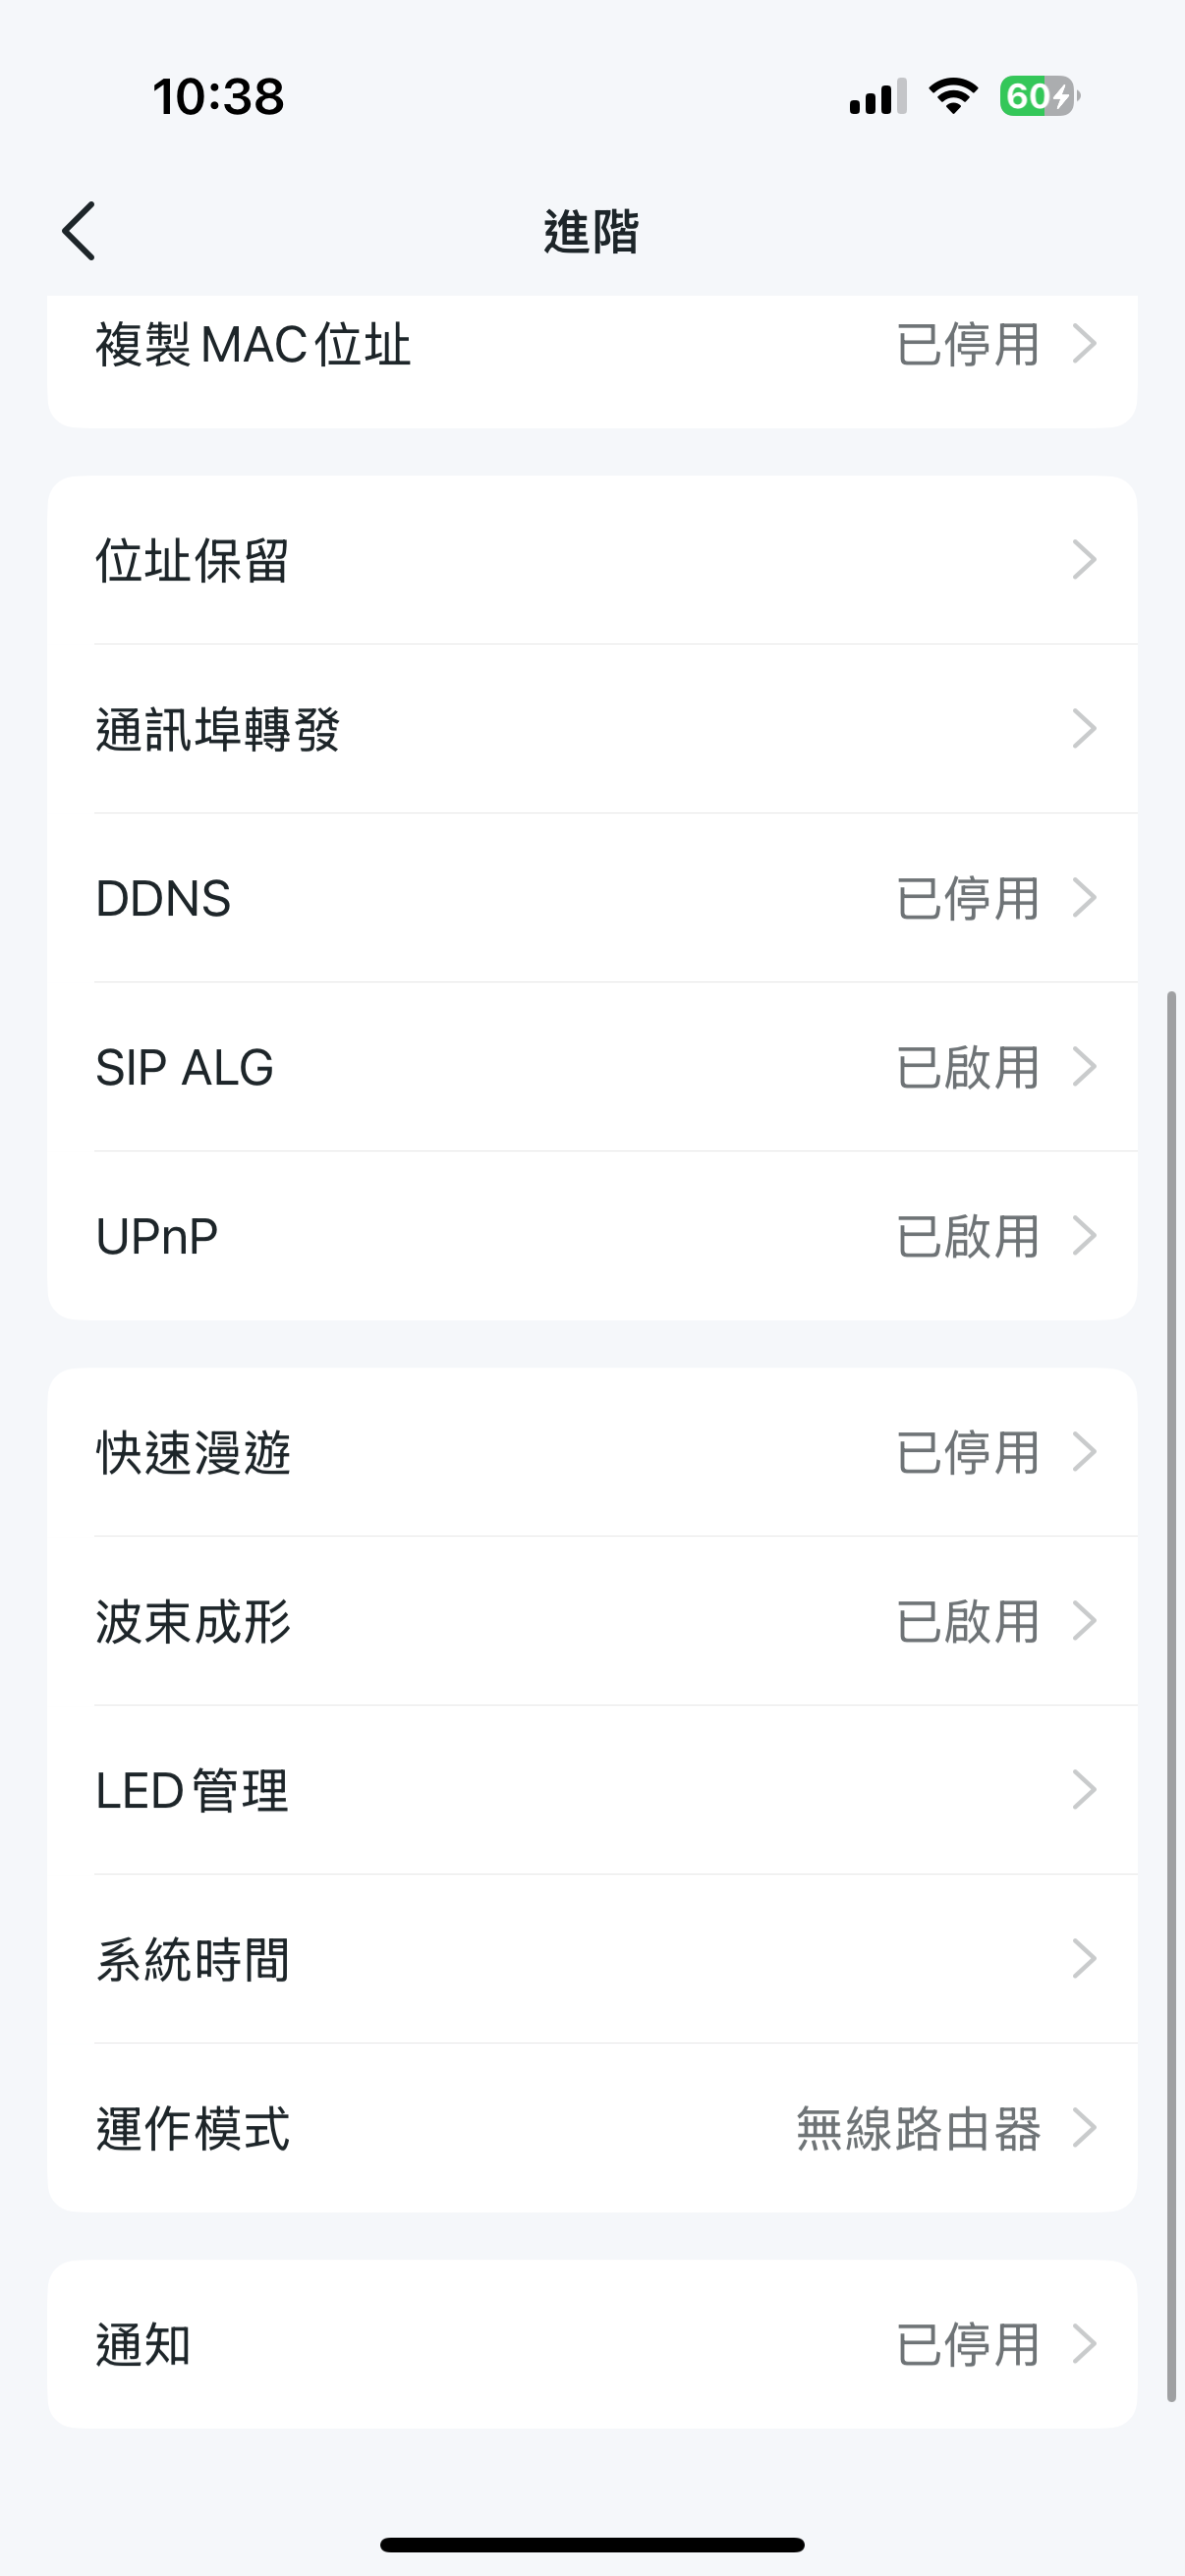Expand 位址保留 chevron arrow
This screenshot has height=2576, width=1185.
pyautogui.click(x=1084, y=560)
